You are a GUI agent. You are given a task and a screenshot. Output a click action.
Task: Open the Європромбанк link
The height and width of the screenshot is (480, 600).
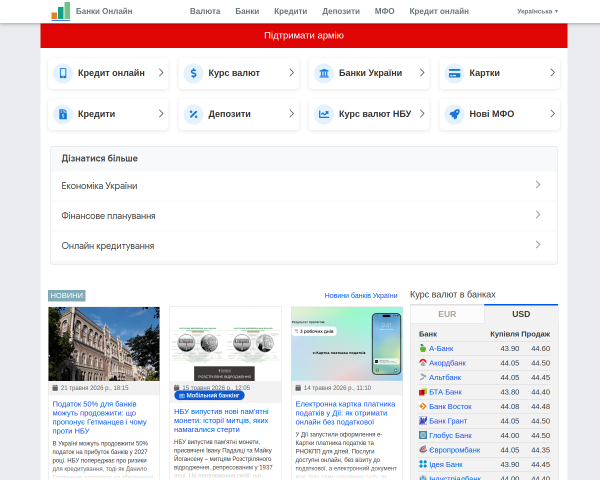[455, 450]
